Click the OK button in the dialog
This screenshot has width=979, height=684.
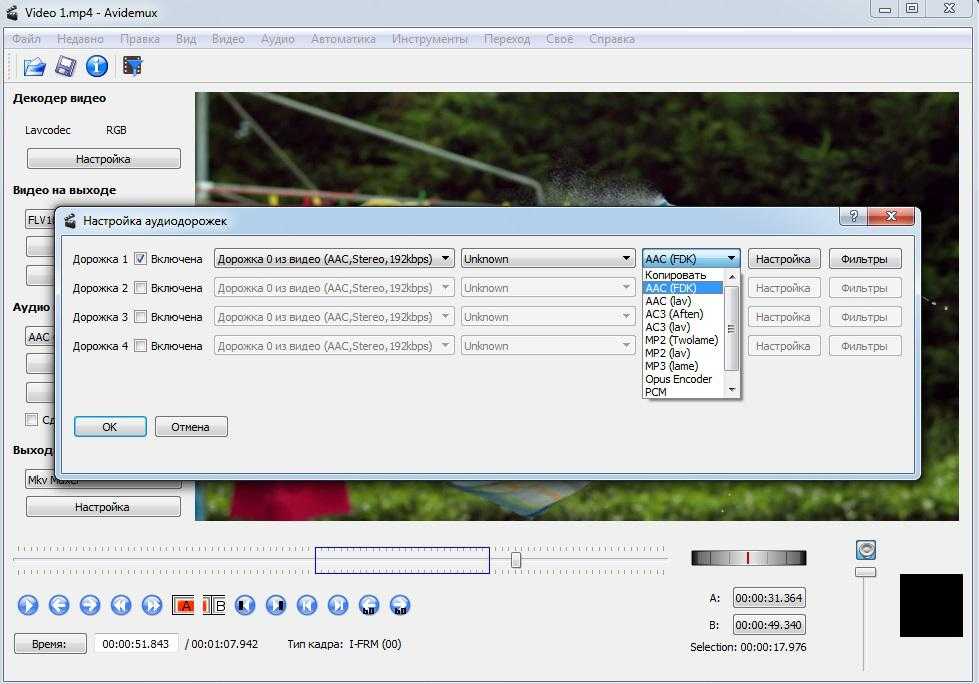110,427
